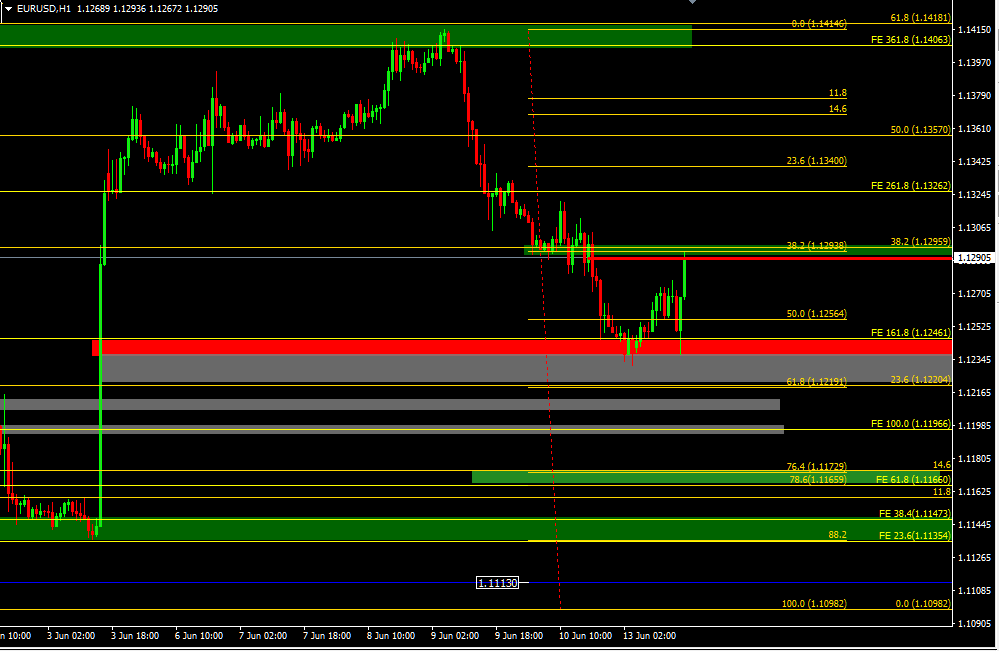
Task: Click the 76.4 (1.11729) retracement label
Action: (x=816, y=467)
